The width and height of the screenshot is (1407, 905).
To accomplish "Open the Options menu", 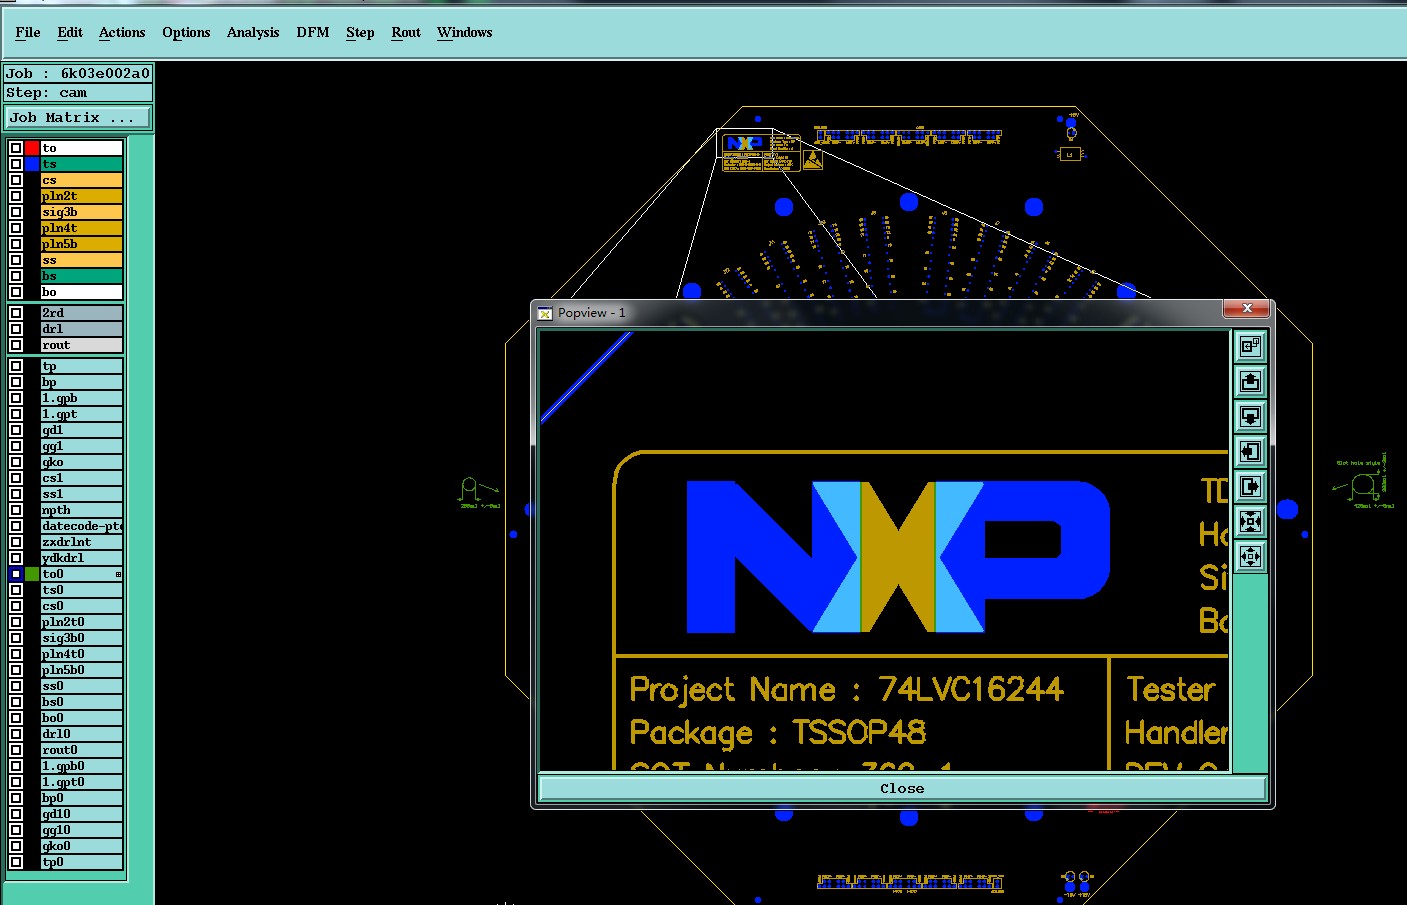I will coord(186,32).
